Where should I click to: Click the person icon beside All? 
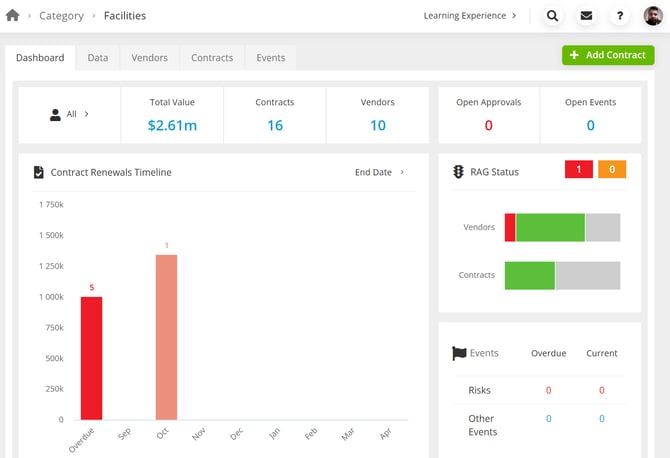(x=55, y=114)
